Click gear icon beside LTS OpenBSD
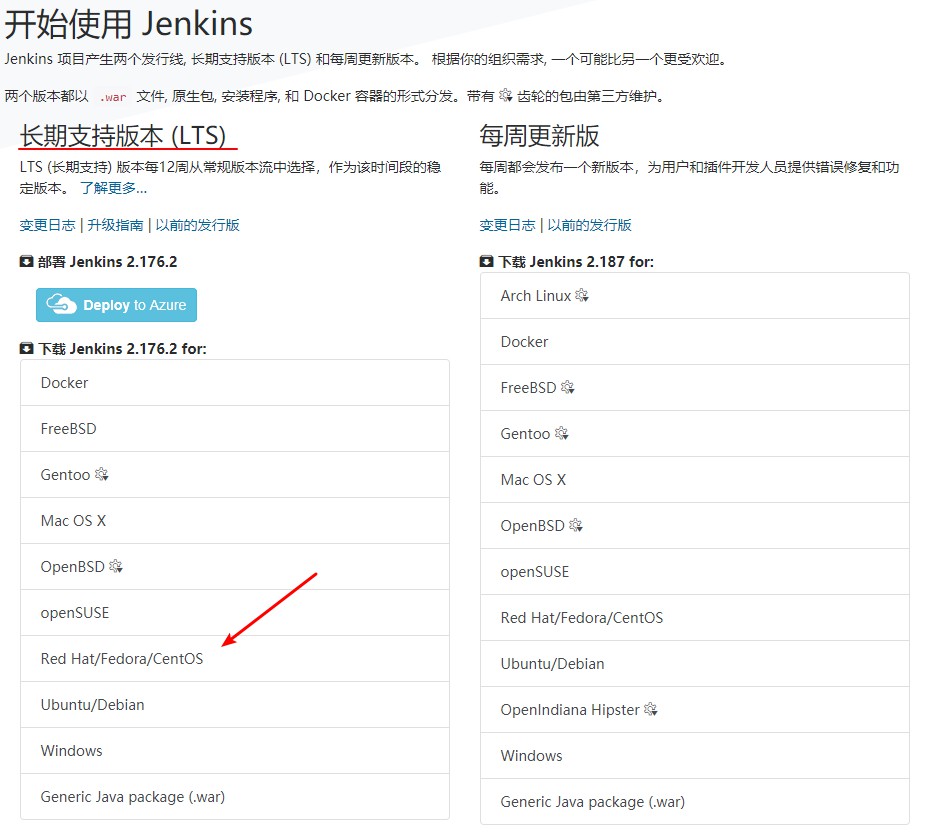Image resolution: width=926 pixels, height=838 pixels. [116, 566]
